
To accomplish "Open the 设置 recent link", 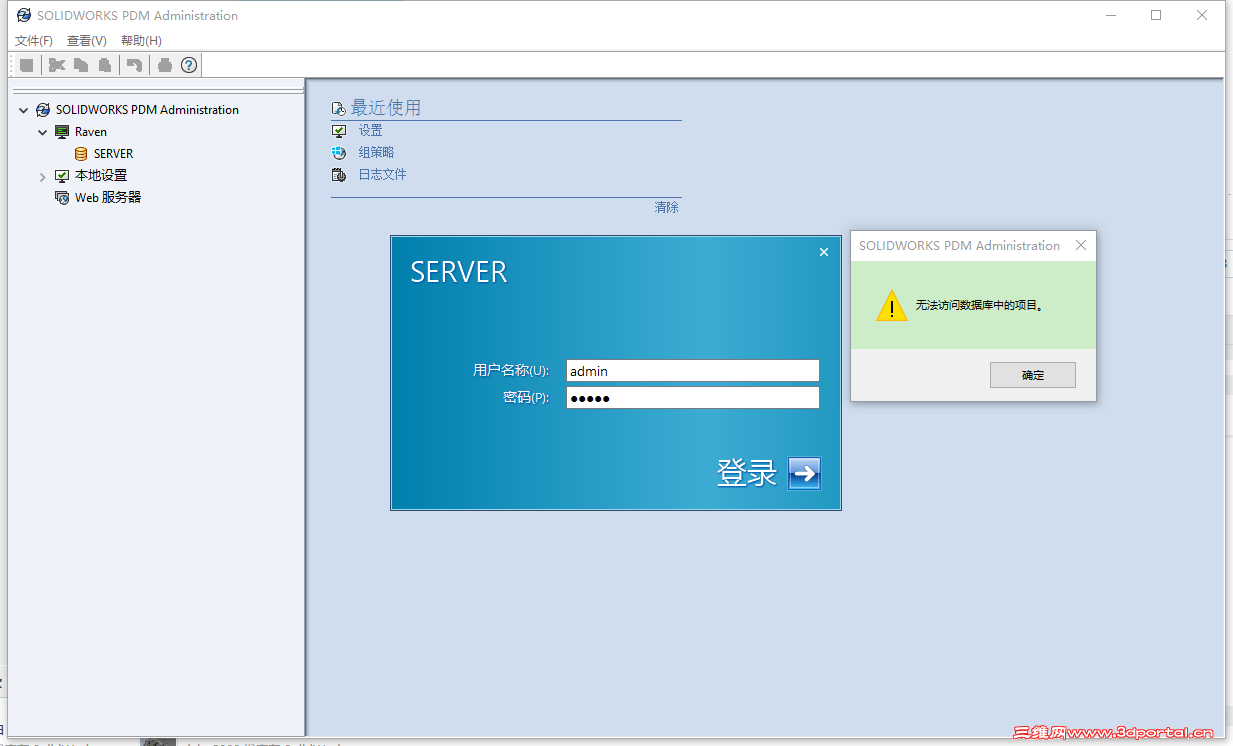I will click(371, 131).
